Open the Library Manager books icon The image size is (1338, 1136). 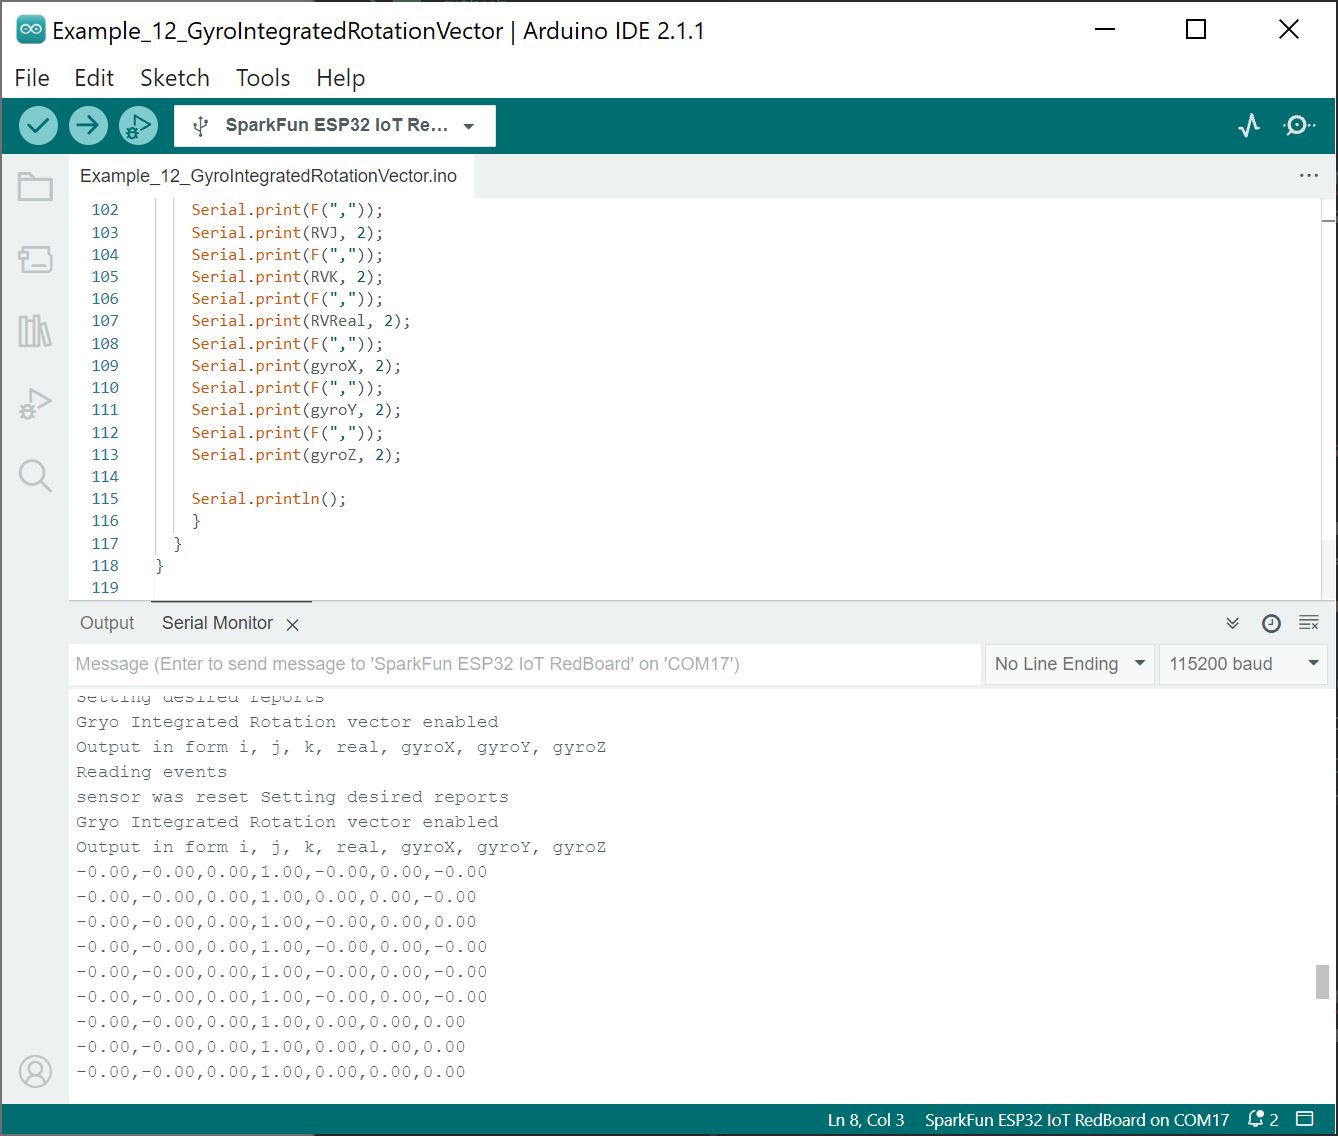pos(35,331)
